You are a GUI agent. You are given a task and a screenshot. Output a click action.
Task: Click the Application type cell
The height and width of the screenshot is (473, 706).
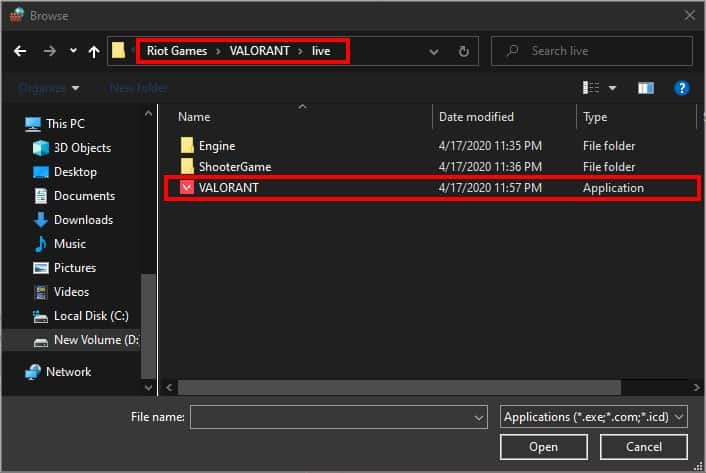coord(613,188)
